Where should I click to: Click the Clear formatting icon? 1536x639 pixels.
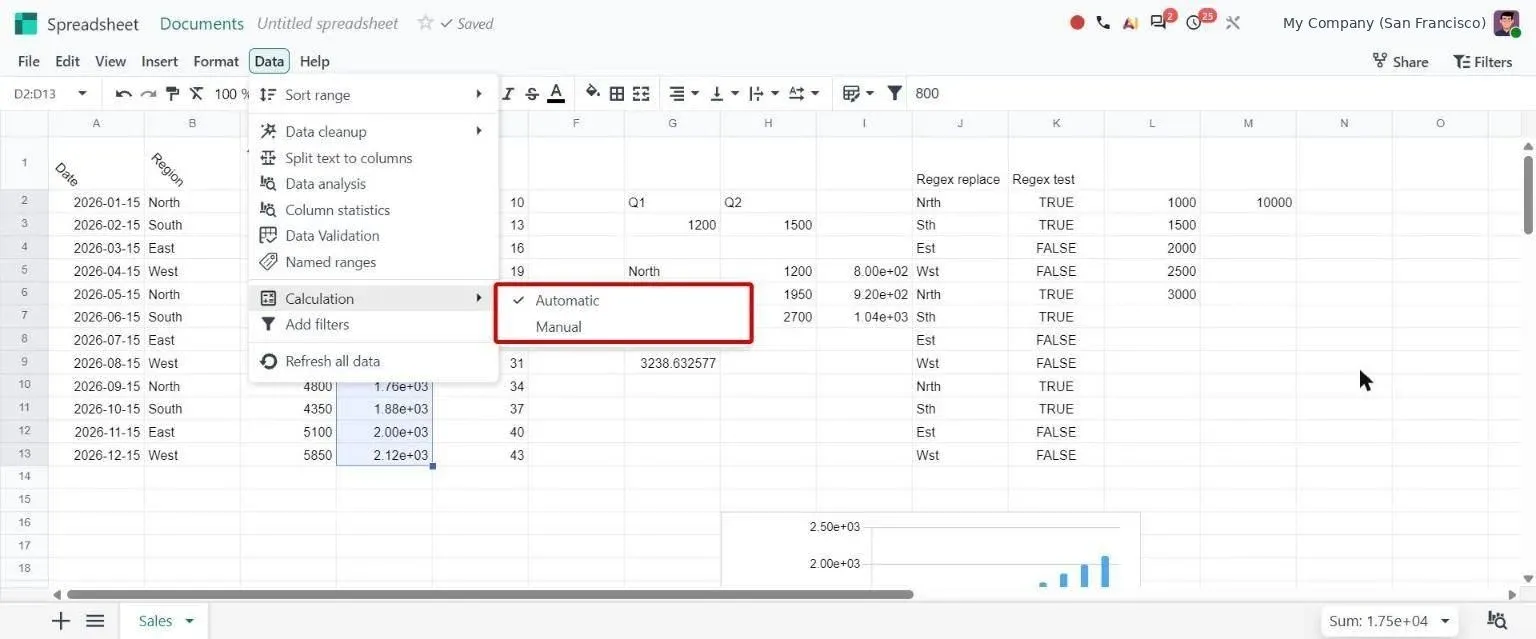[x=196, y=94]
